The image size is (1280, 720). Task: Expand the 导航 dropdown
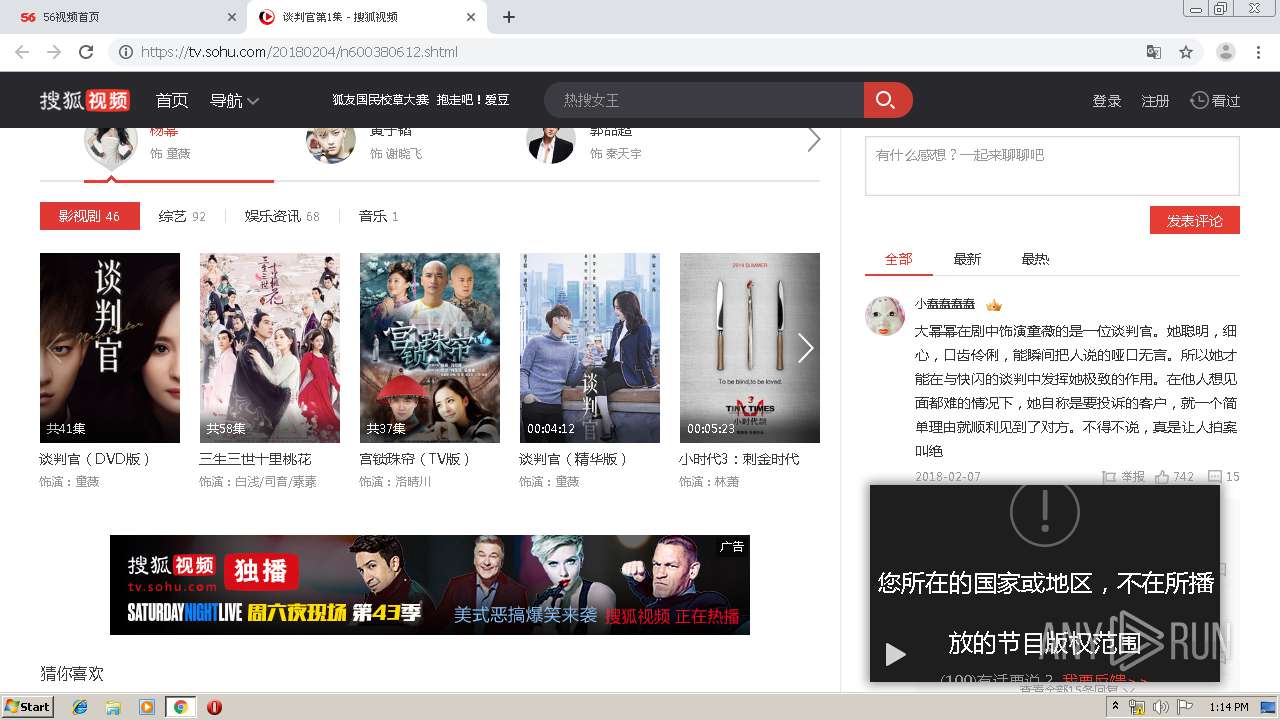pos(235,100)
